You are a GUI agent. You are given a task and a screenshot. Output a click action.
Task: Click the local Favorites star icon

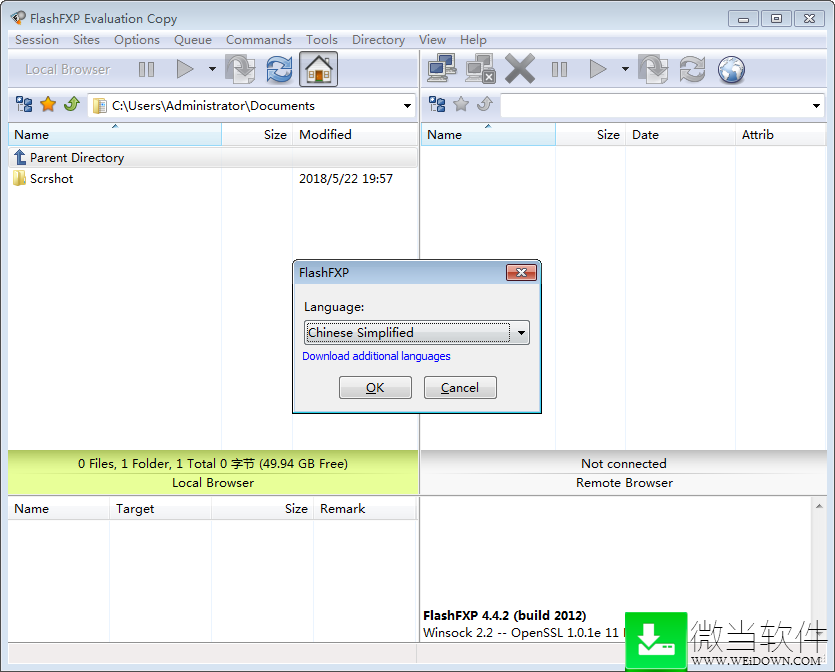pyautogui.click(x=48, y=104)
